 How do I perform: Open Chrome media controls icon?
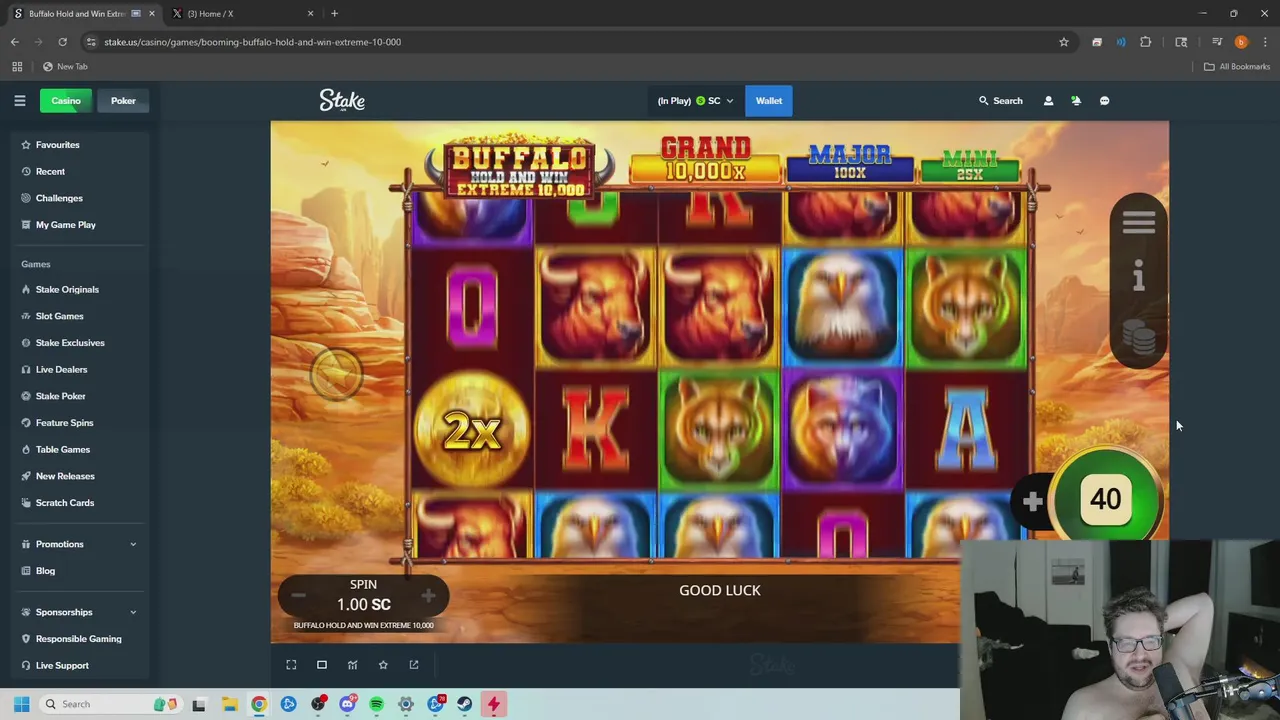(x=1217, y=42)
